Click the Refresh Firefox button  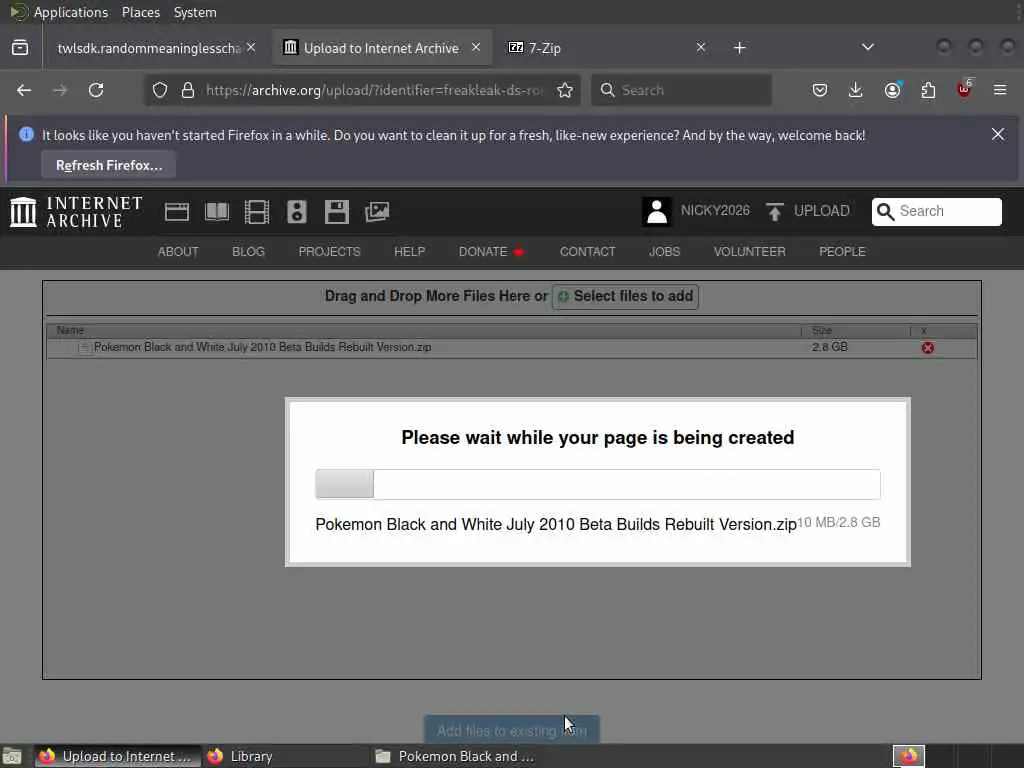coord(108,165)
